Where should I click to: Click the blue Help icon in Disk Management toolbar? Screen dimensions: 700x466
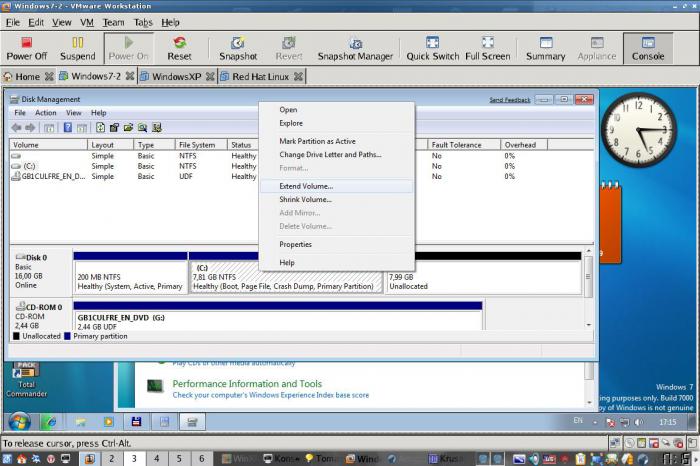[68, 128]
